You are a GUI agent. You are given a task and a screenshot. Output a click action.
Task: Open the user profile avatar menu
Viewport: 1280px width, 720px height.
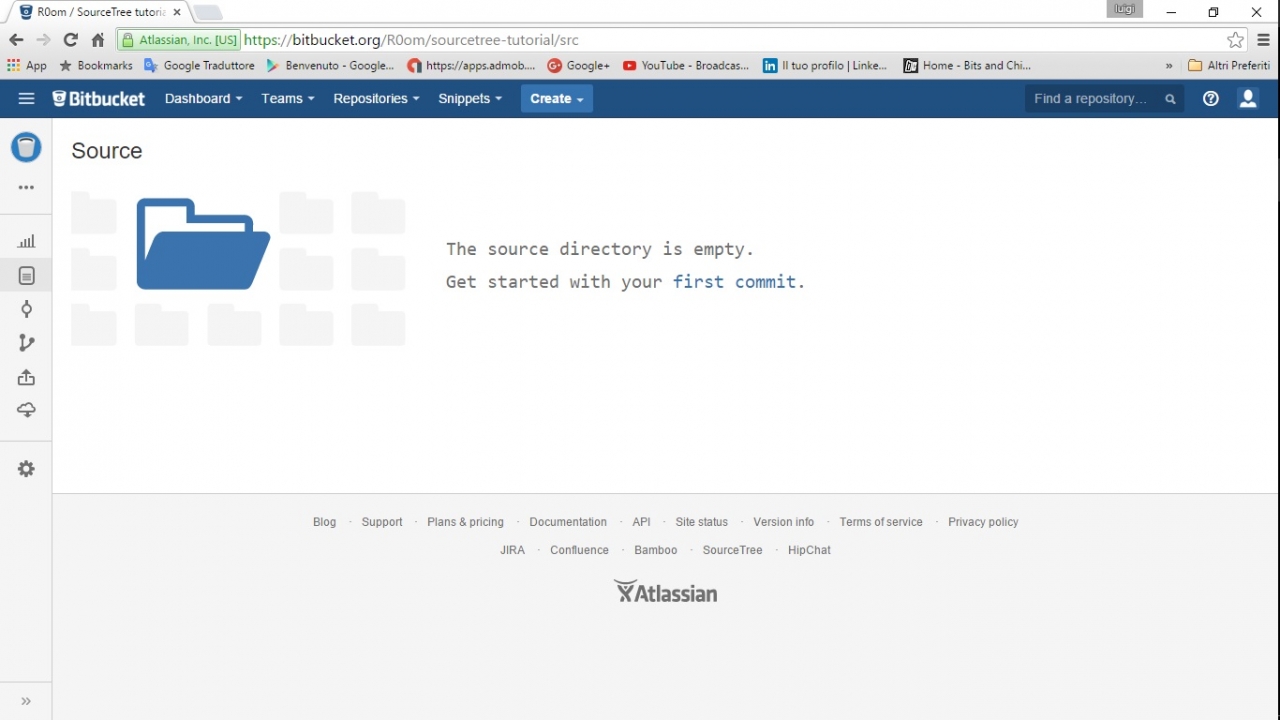coord(1248,98)
